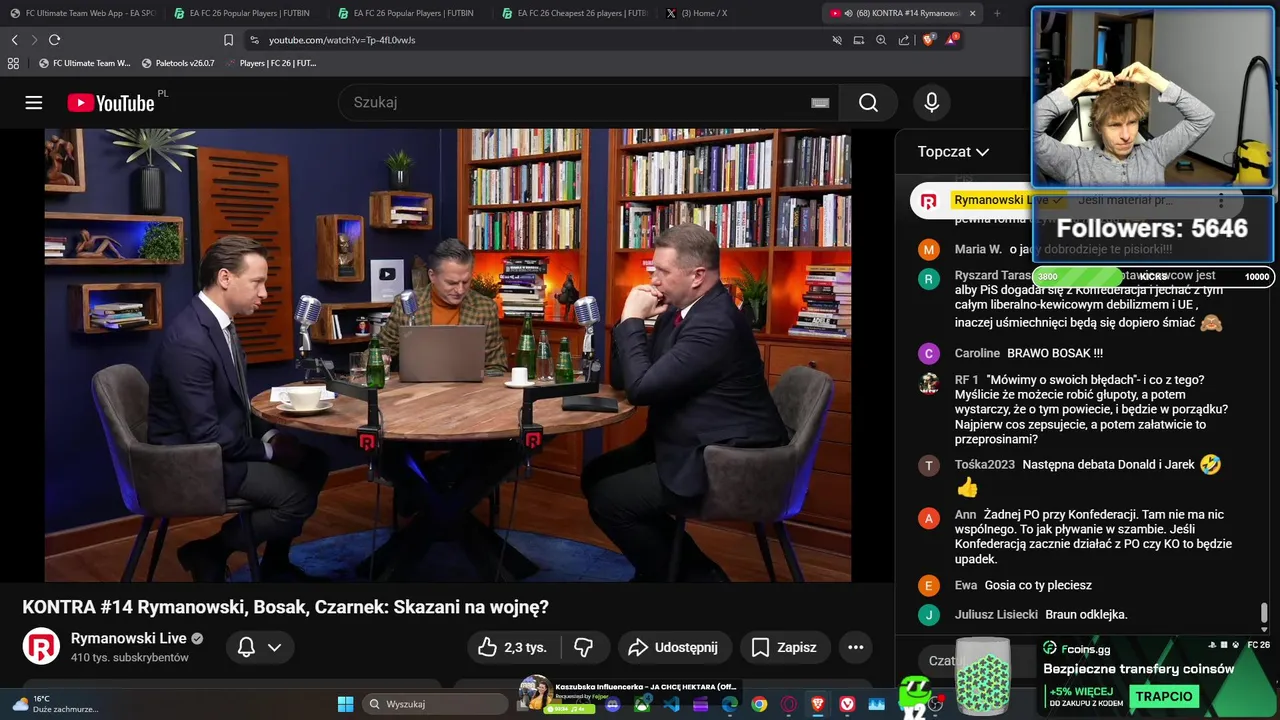Click the video title KONTRA #14 Rymanowski
The width and height of the screenshot is (1280, 720).
pyautogui.click(x=285, y=607)
